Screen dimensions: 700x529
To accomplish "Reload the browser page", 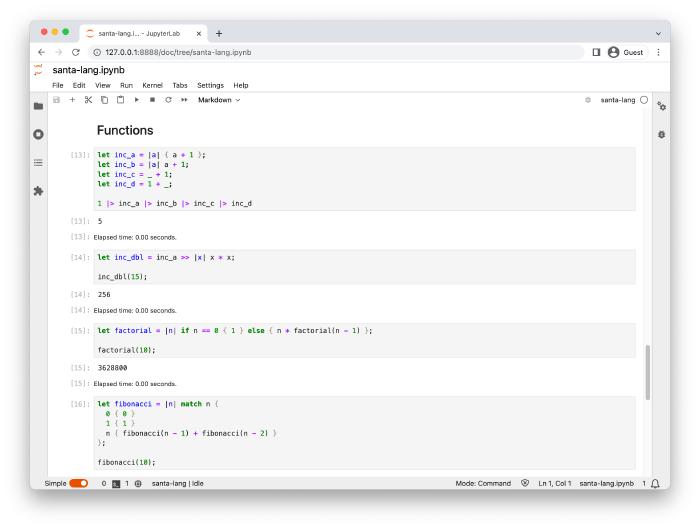I will 76,52.
